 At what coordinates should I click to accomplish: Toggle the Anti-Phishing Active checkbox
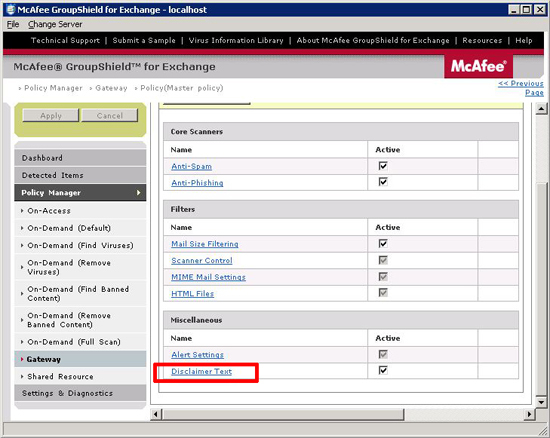(x=383, y=182)
